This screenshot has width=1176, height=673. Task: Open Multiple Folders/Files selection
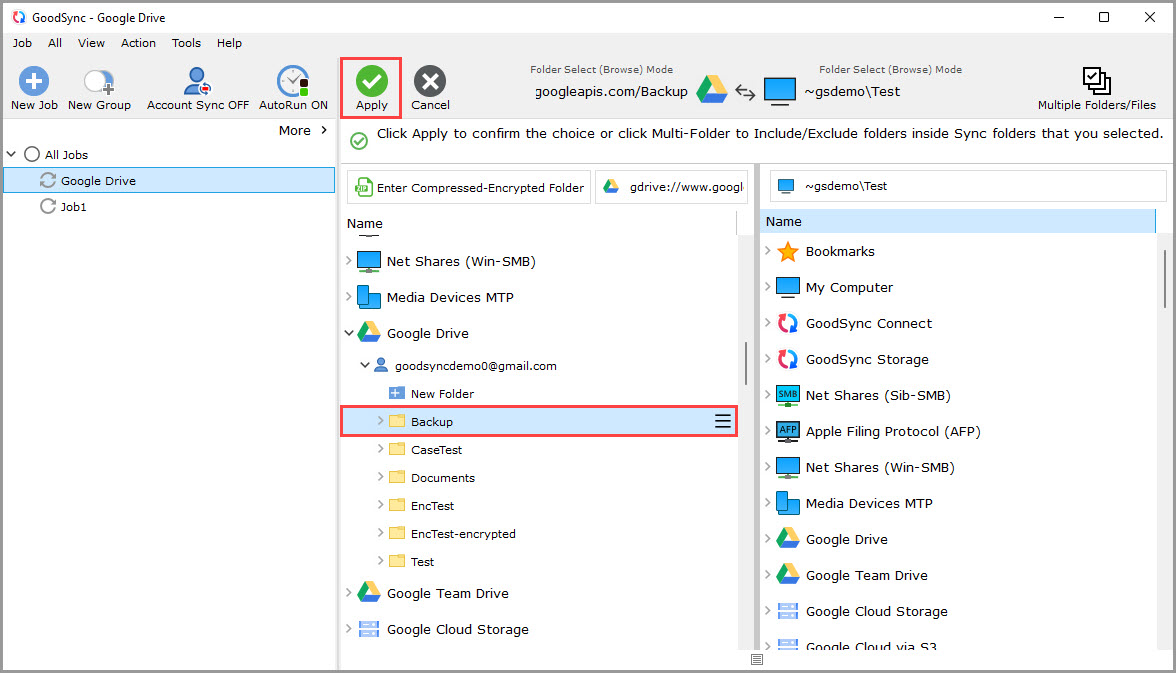[x=1096, y=87]
